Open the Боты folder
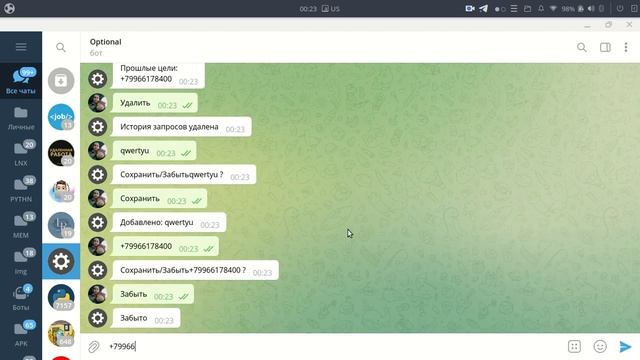 (21, 298)
